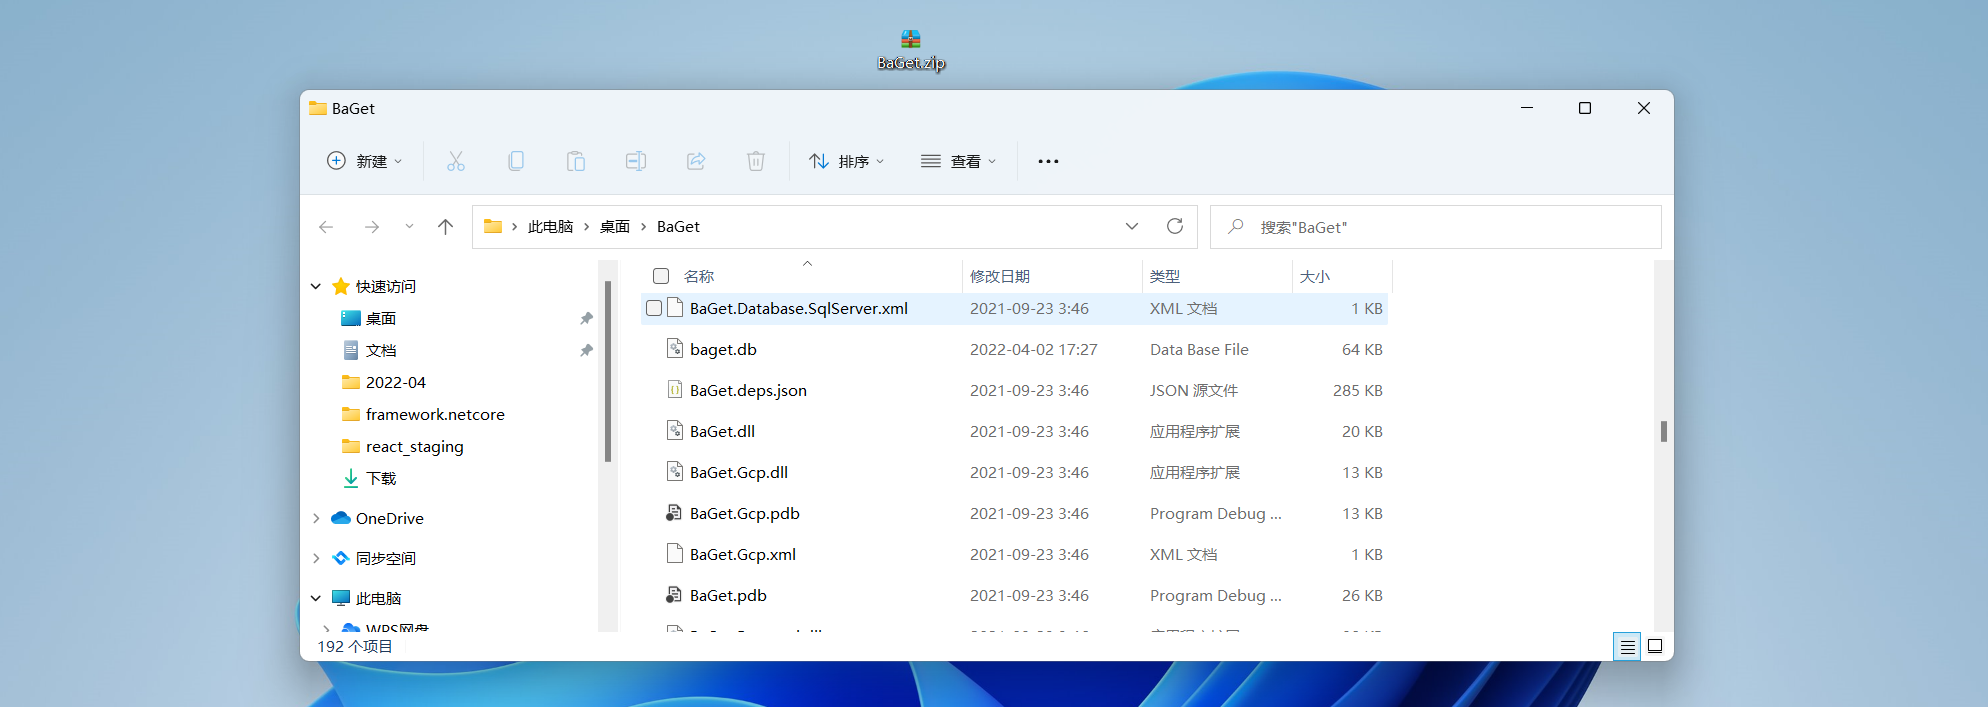Click the Cut scissors icon
Image resolution: width=1988 pixels, height=707 pixels.
click(x=456, y=161)
